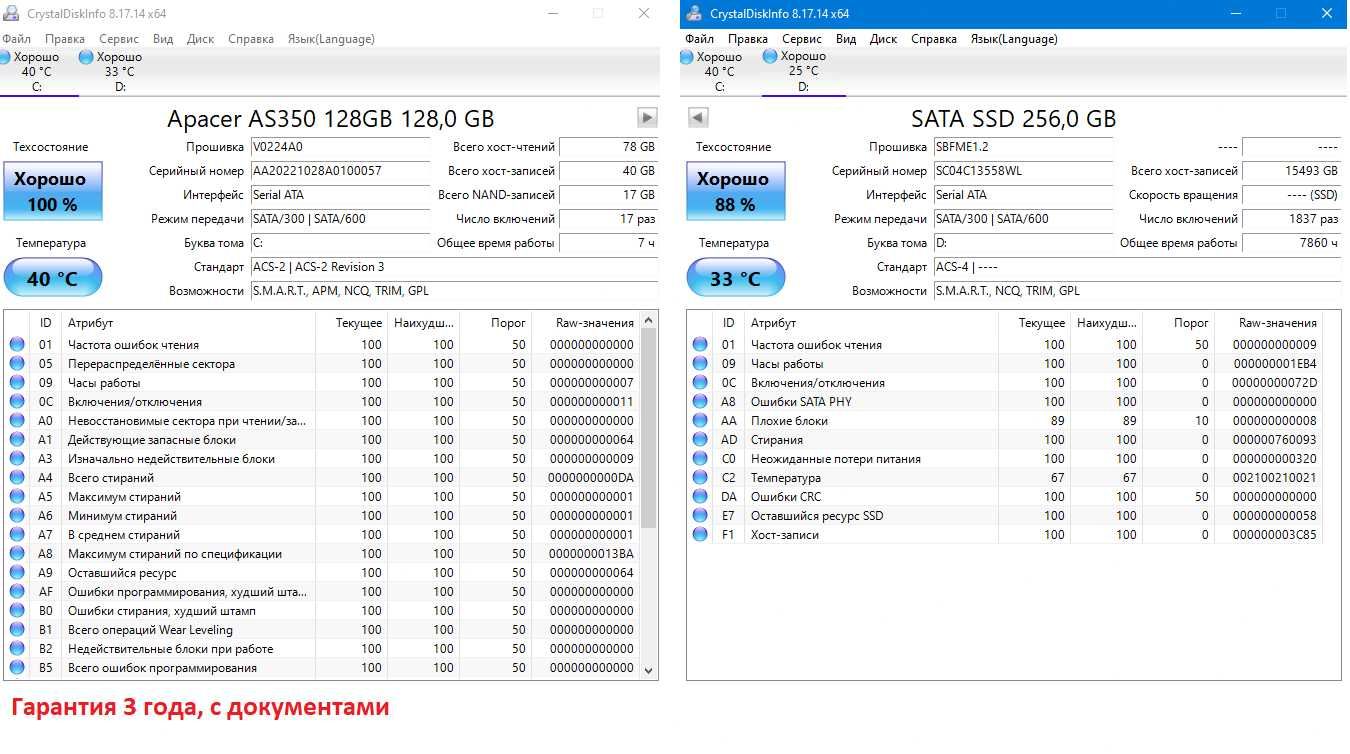This screenshot has height=754, width=1350.
Task: Click status orb for Оставшийся ресурс row
Action: (17, 573)
